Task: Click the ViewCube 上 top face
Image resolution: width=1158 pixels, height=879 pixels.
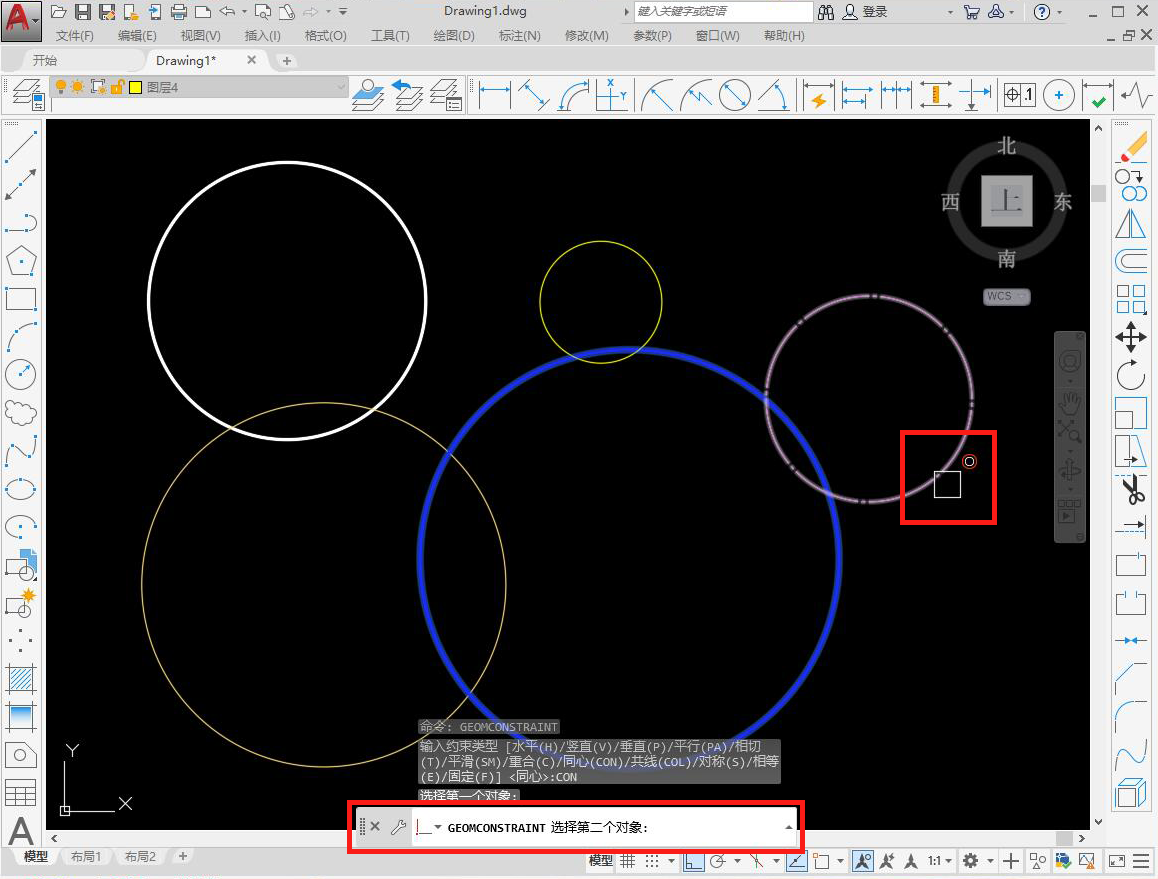Action: (1007, 201)
